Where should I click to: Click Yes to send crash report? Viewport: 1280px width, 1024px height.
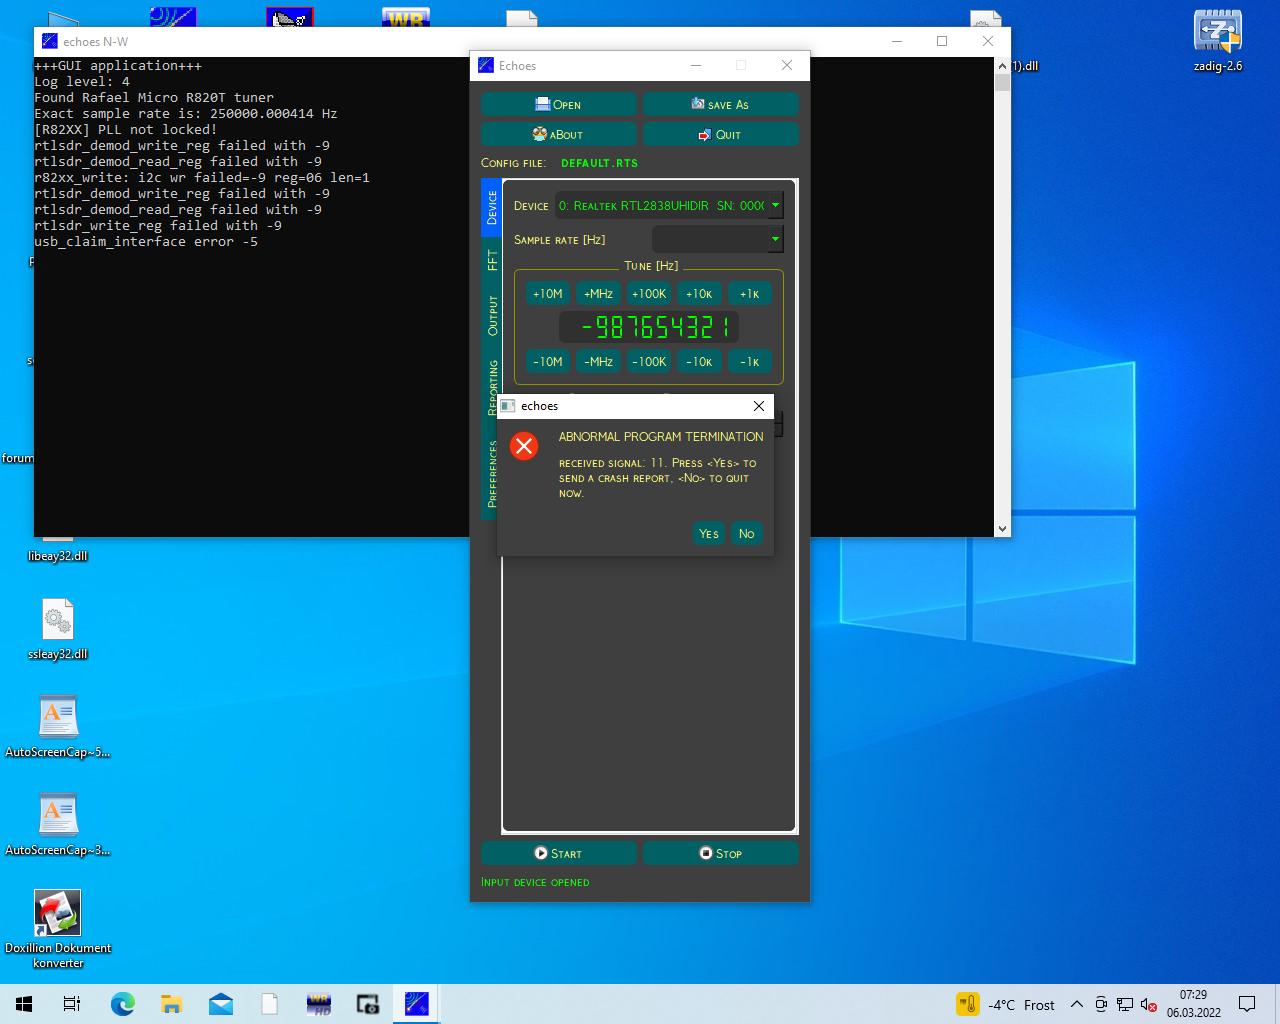709,534
